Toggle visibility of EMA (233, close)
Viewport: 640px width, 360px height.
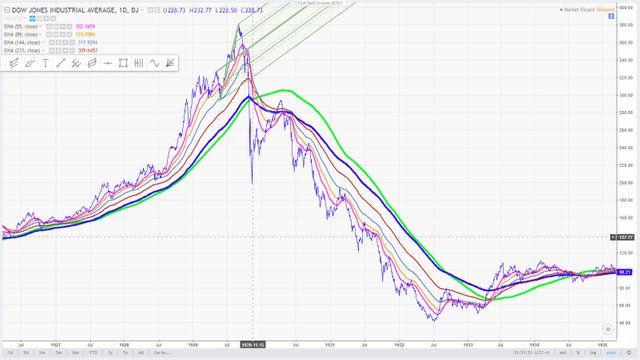coord(51,51)
